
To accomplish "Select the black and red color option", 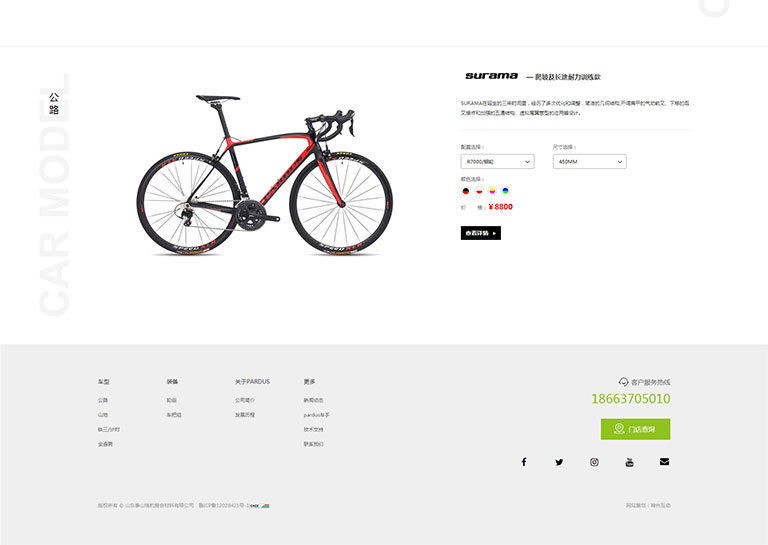I will (466, 191).
